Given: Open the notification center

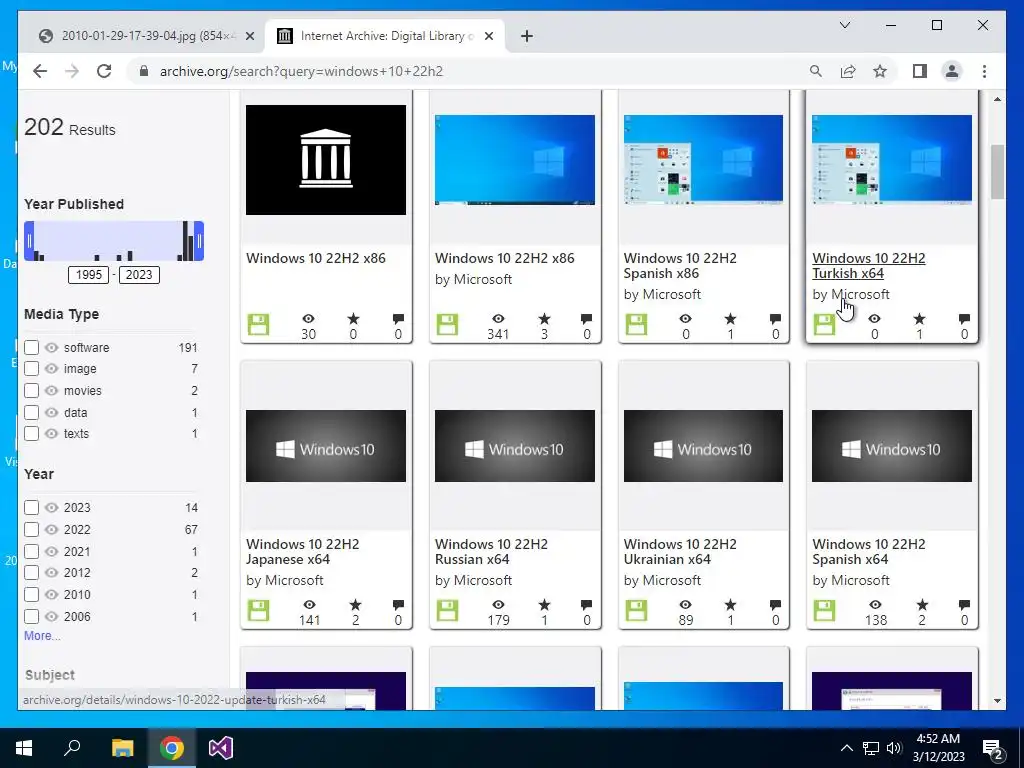Looking at the screenshot, I should coord(993,748).
